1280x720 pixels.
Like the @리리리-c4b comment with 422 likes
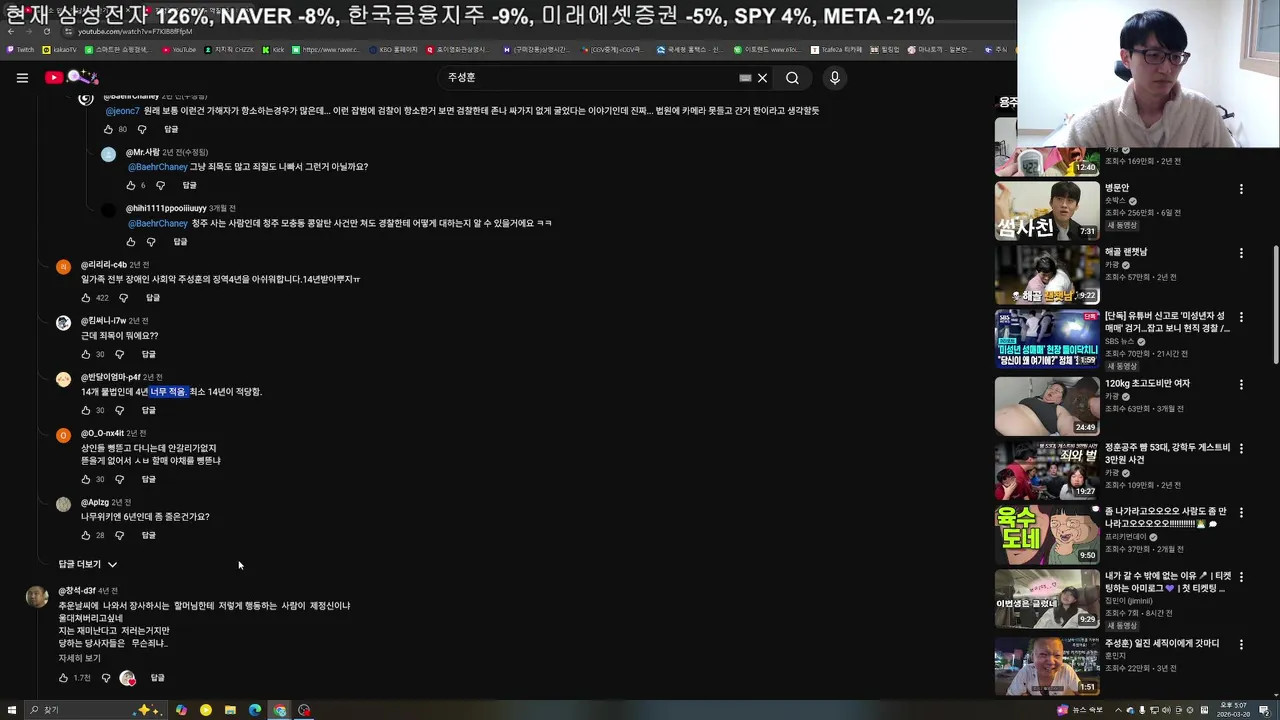point(86,298)
